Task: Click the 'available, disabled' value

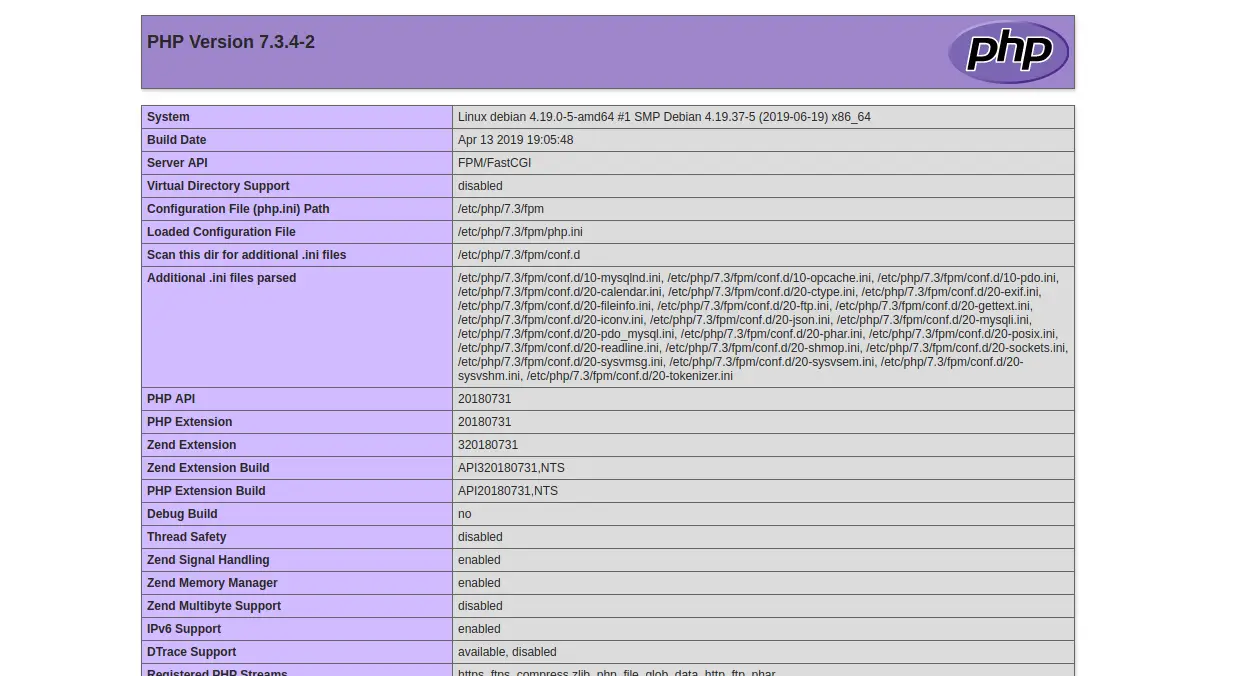Action: [x=507, y=652]
